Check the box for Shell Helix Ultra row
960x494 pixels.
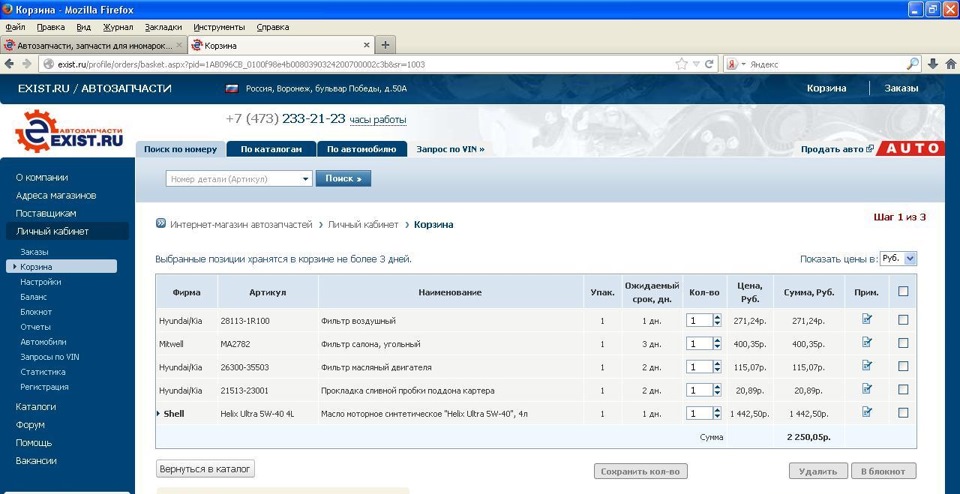(903, 413)
